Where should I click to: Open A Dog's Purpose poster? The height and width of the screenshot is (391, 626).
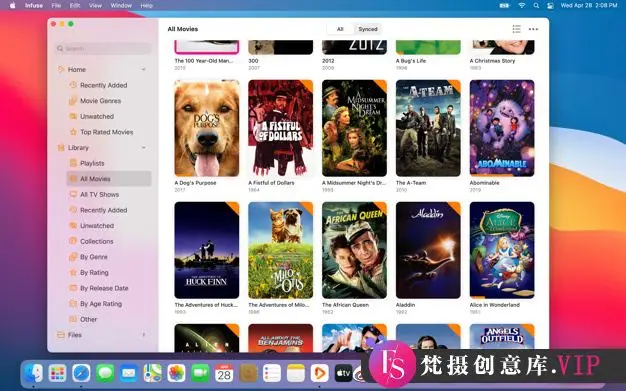point(207,128)
